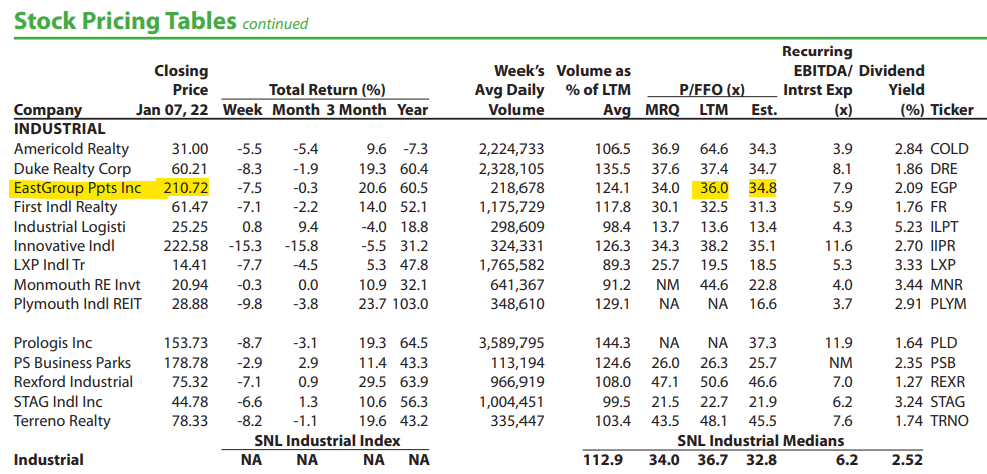Image resolution: width=987 pixels, height=474 pixels.
Task: Click the bottom 'Industrial' summary row label
Action: (48, 460)
